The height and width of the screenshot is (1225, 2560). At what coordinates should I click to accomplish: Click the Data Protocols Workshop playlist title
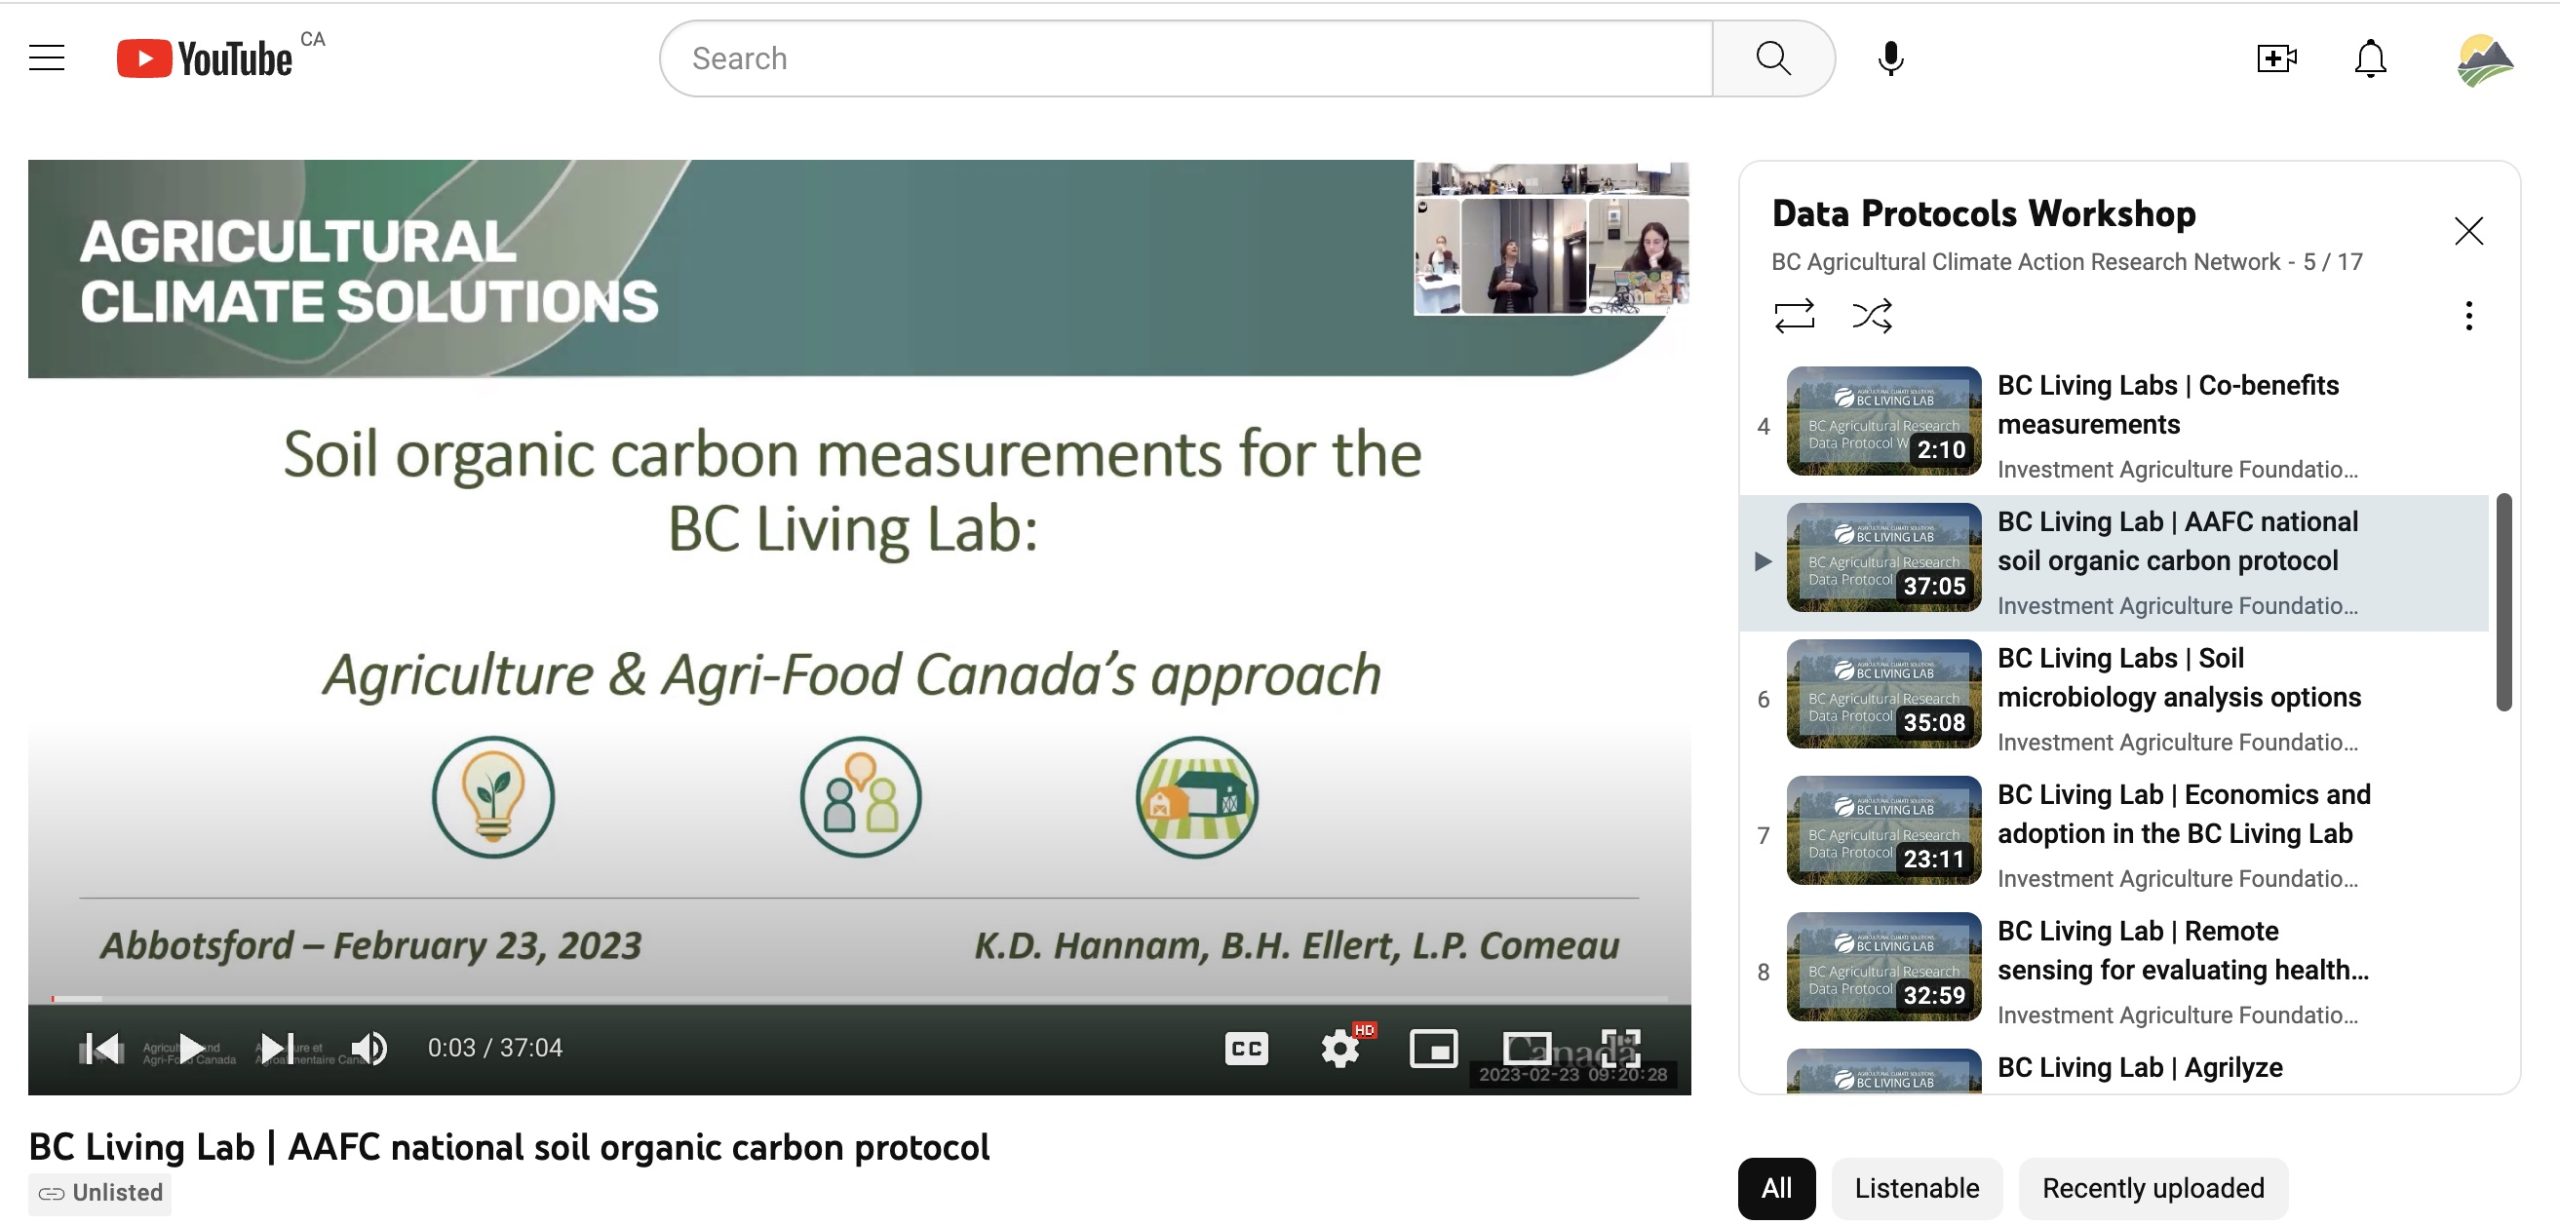(1983, 213)
